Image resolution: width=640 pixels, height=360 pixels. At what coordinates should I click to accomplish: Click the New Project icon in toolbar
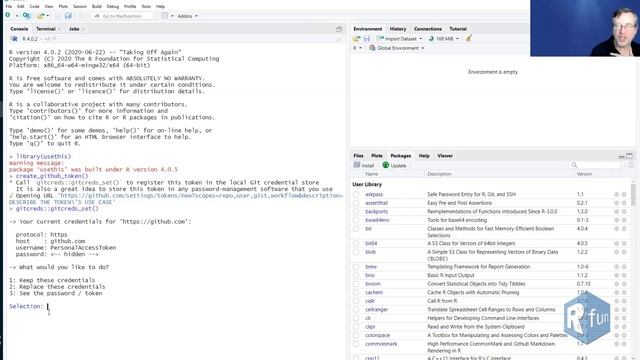pos(26,16)
